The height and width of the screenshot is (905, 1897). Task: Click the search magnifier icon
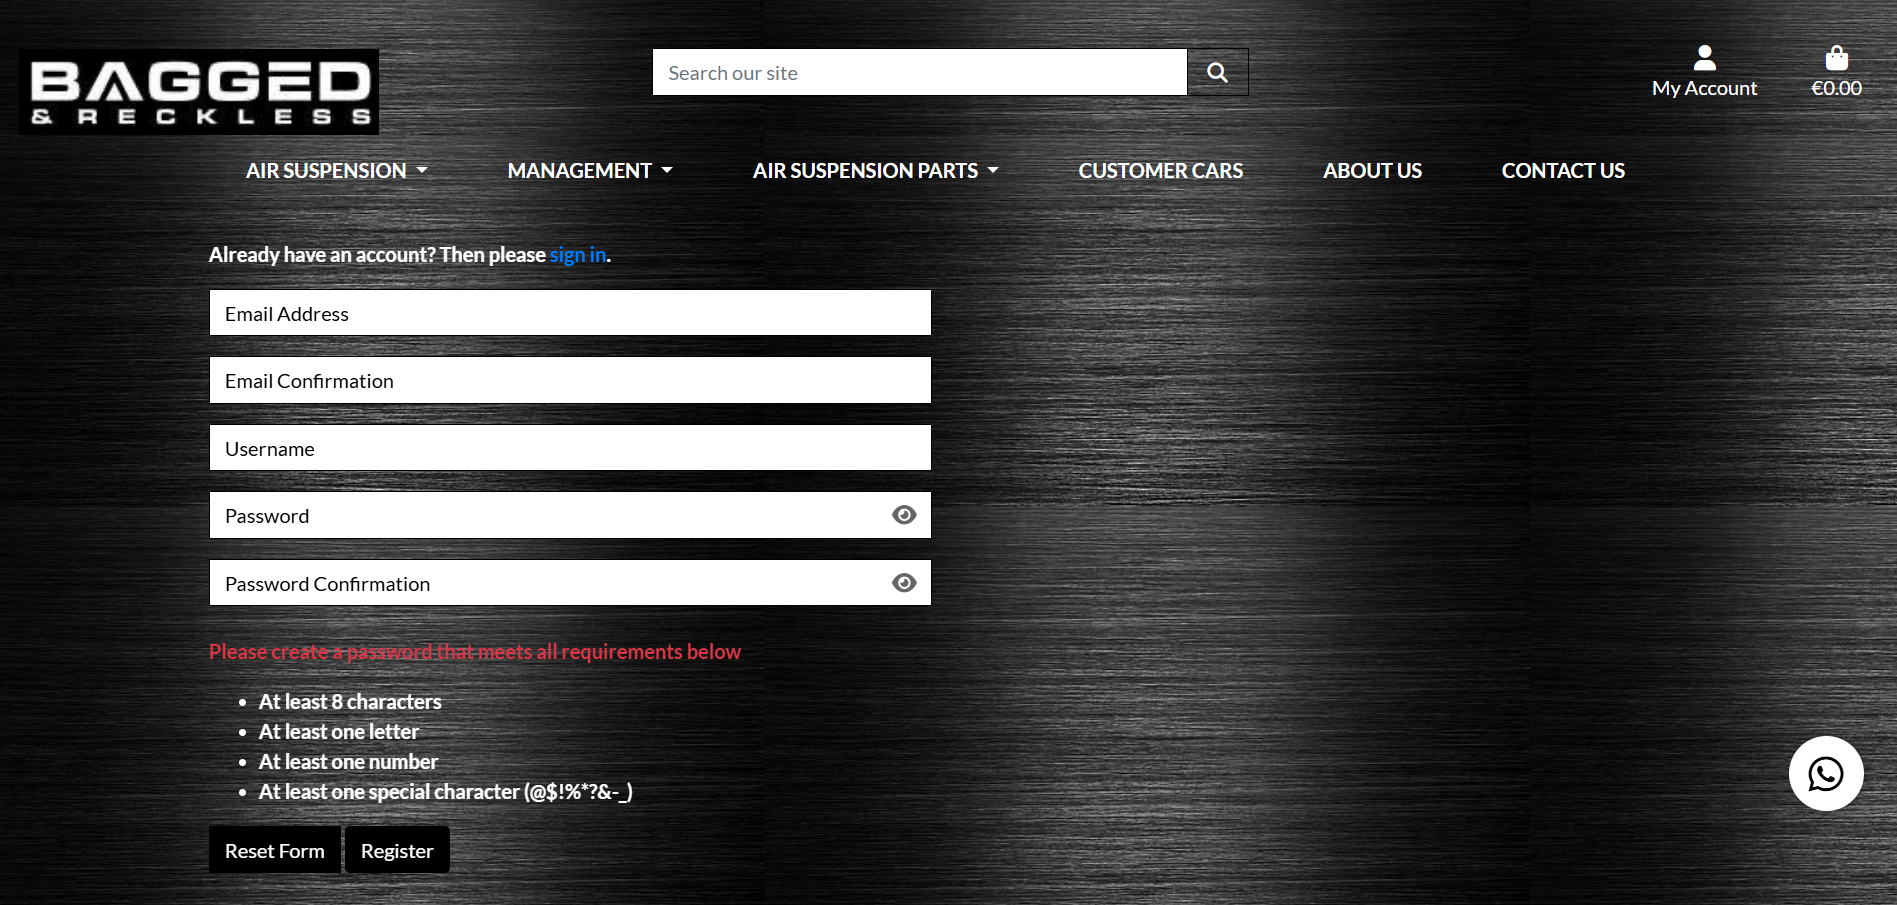(x=1216, y=72)
